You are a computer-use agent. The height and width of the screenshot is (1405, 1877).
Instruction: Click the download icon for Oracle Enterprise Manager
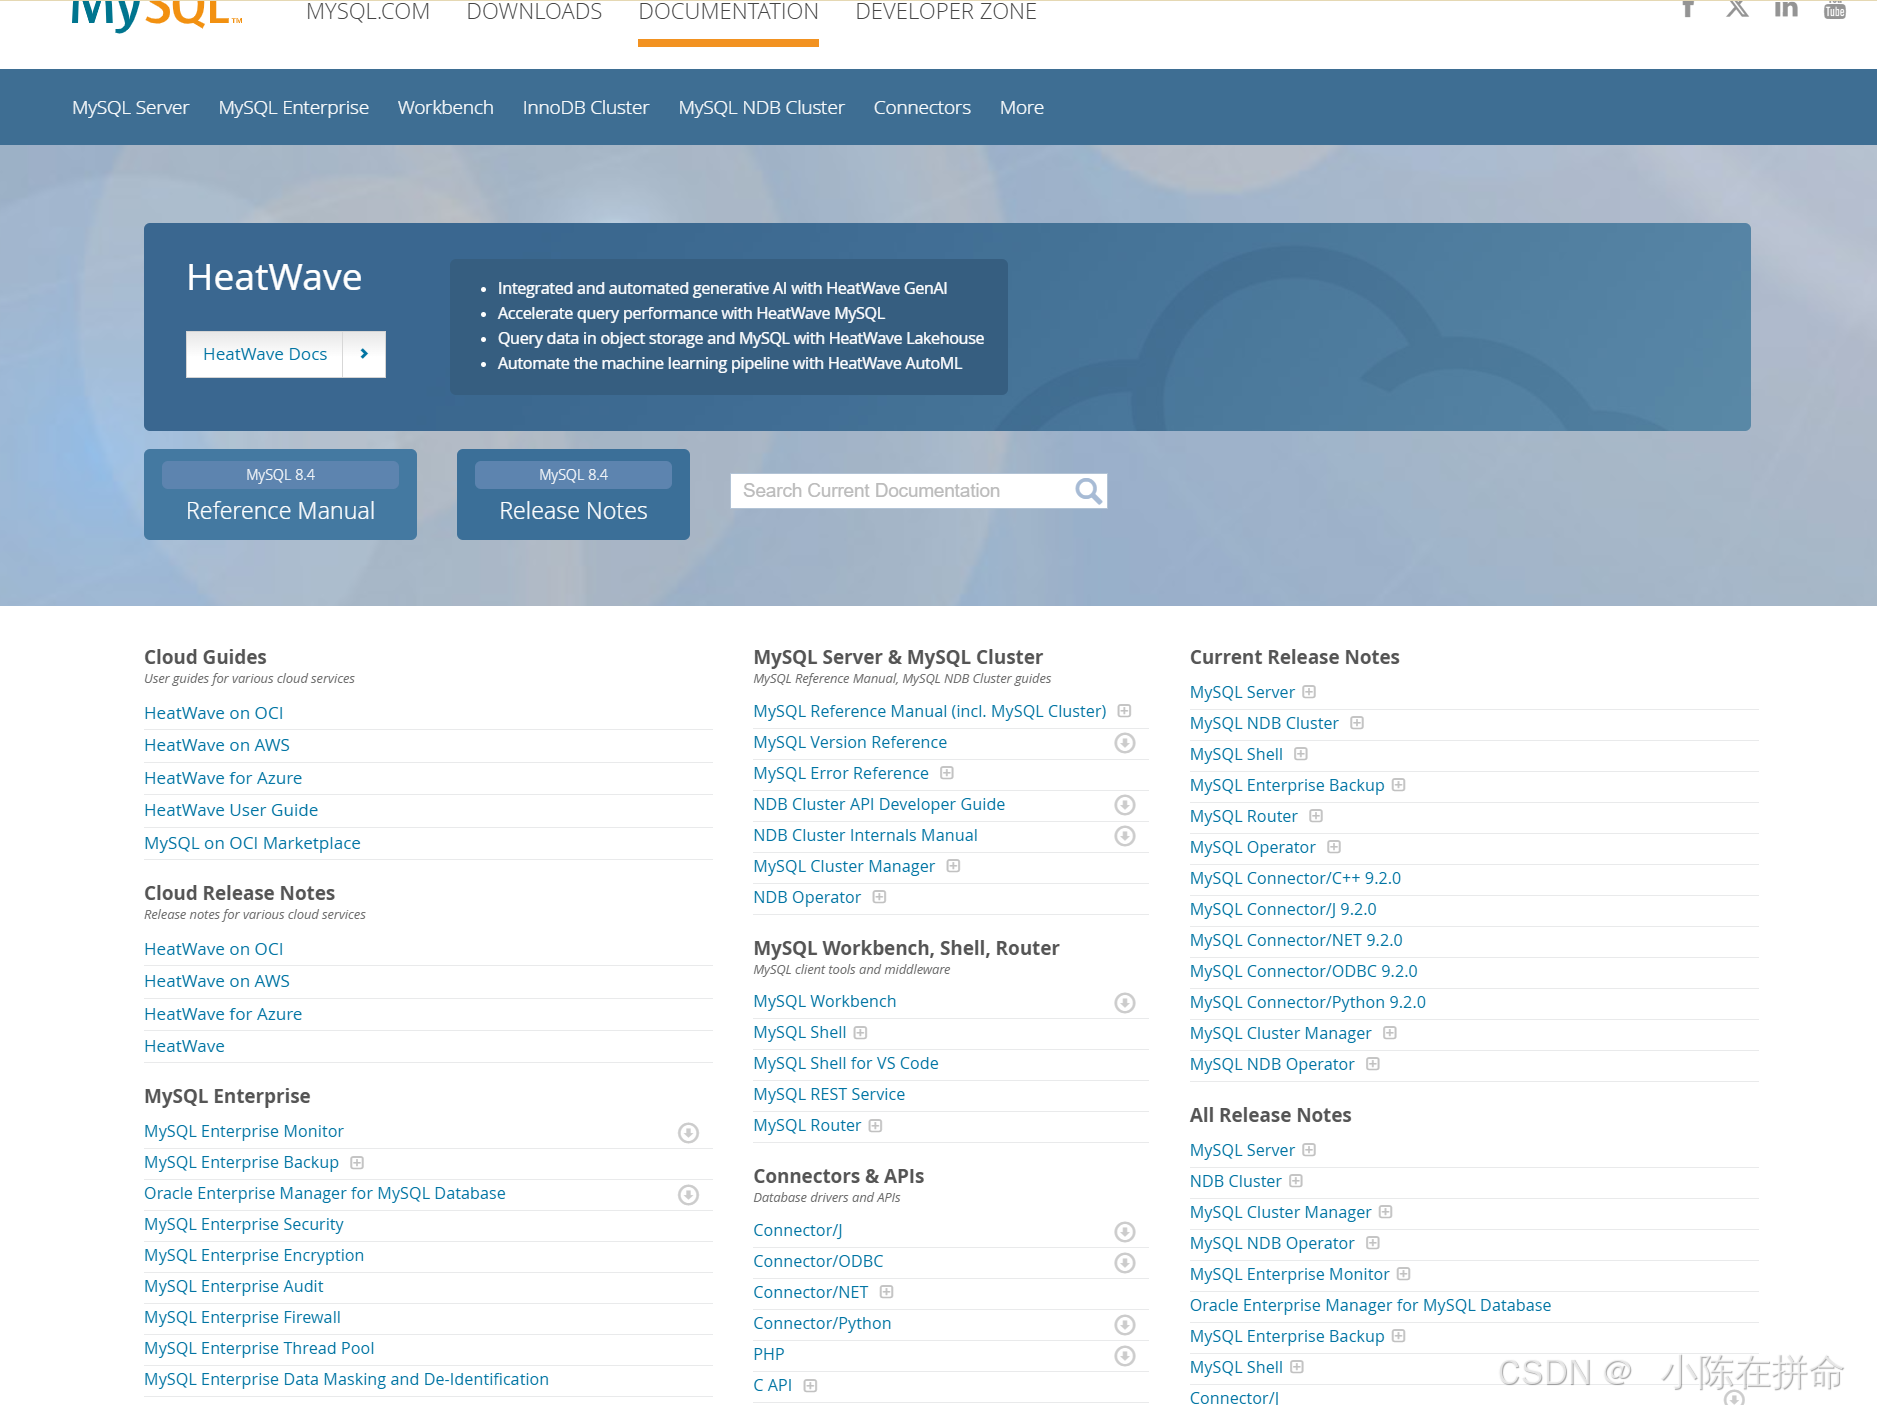click(688, 1195)
